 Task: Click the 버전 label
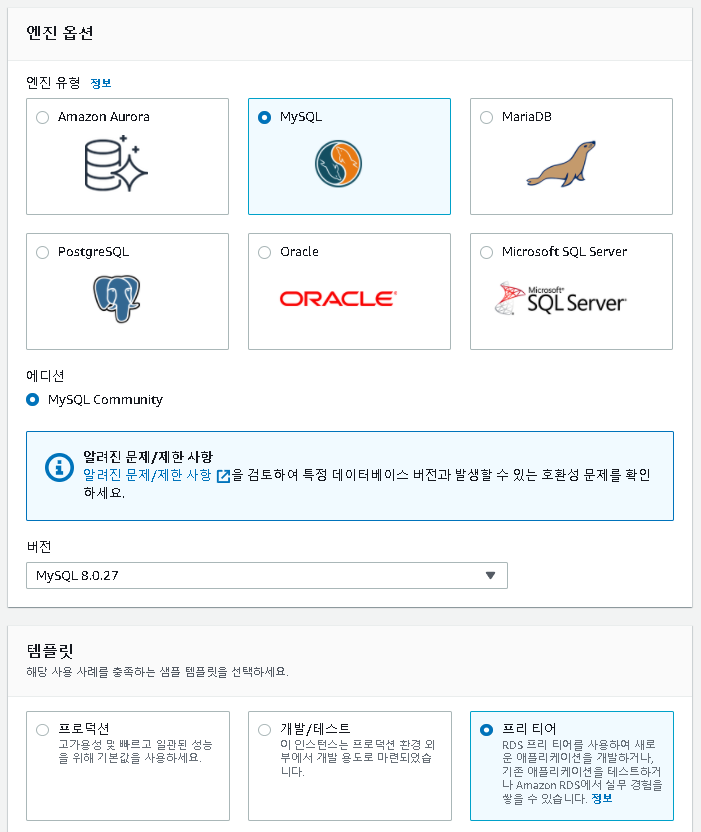point(39,547)
